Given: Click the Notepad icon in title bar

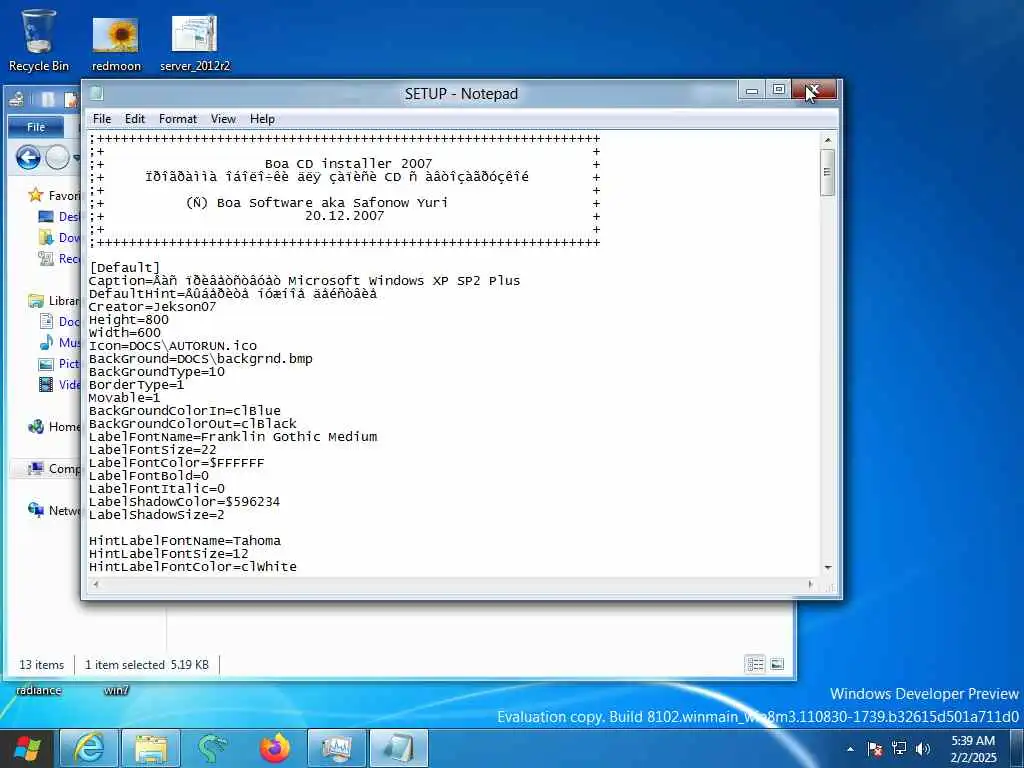Looking at the screenshot, I should pyautogui.click(x=97, y=93).
